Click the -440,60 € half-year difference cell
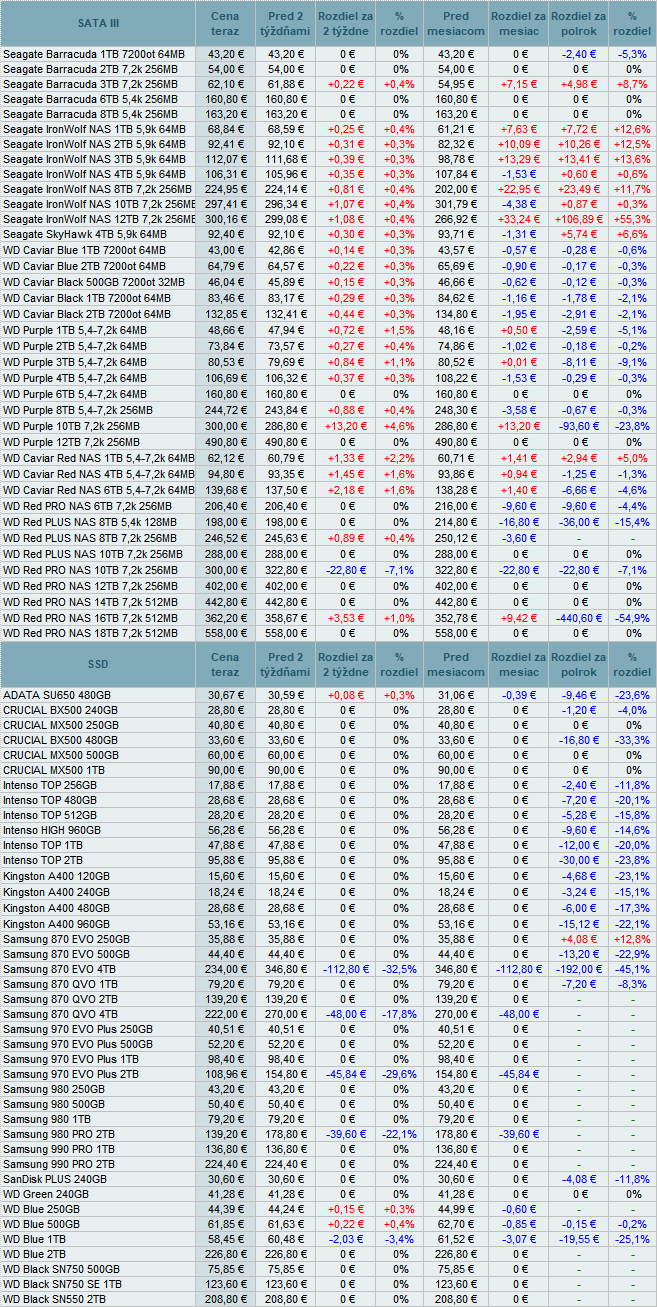This screenshot has width=657, height=1307. 579,618
